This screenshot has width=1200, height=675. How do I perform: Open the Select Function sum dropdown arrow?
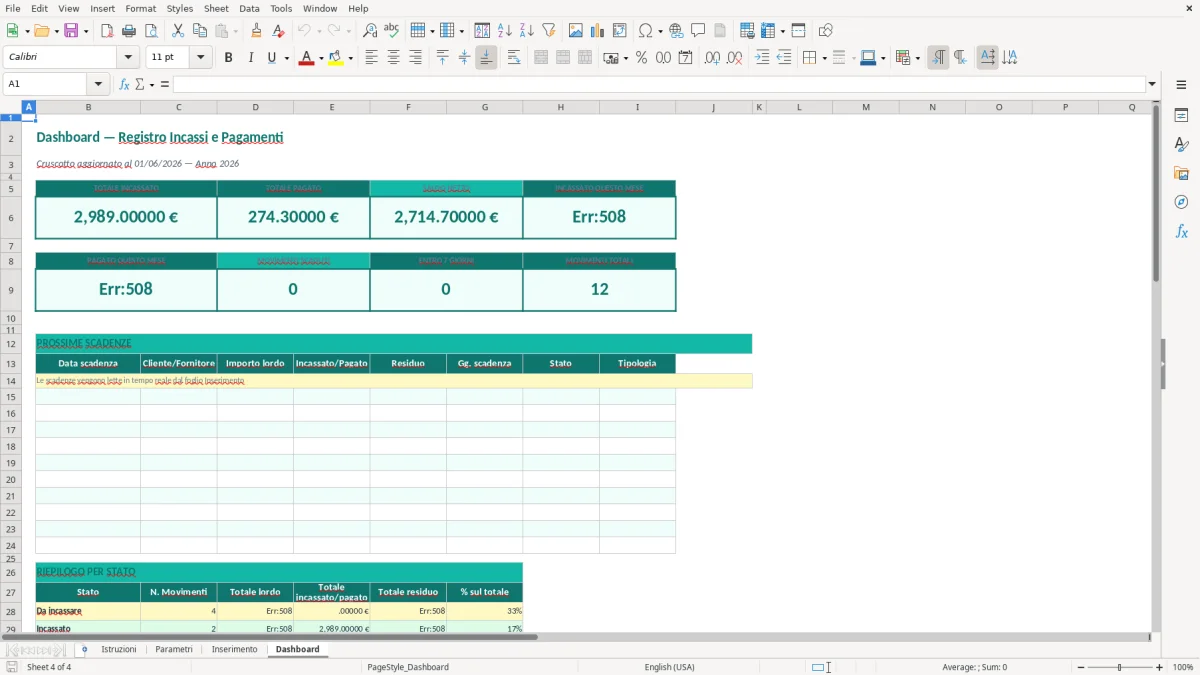pos(152,84)
